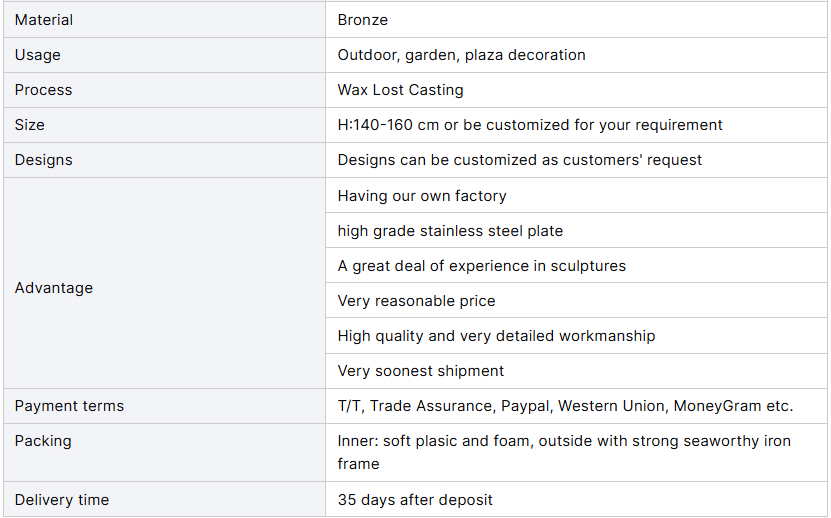Click 'Very soonest shipment' cell
The image size is (831, 518).
point(576,371)
